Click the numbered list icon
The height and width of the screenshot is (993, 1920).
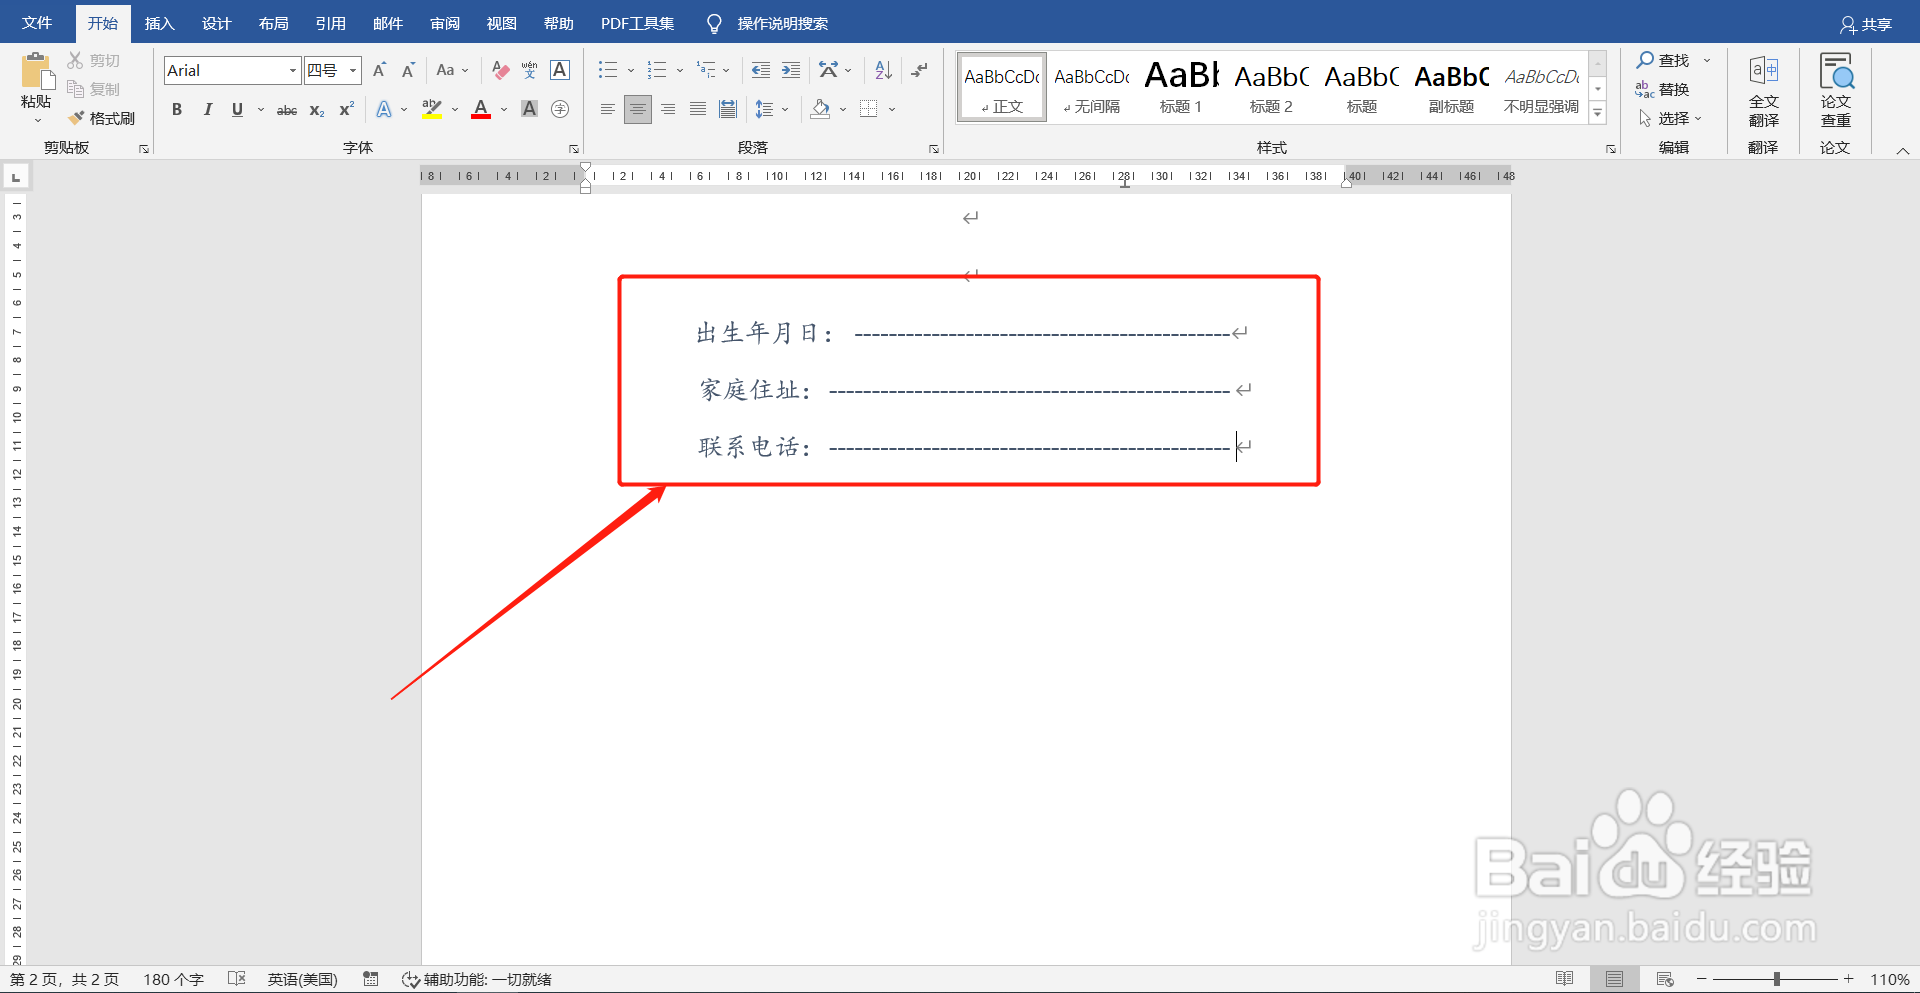(x=657, y=70)
